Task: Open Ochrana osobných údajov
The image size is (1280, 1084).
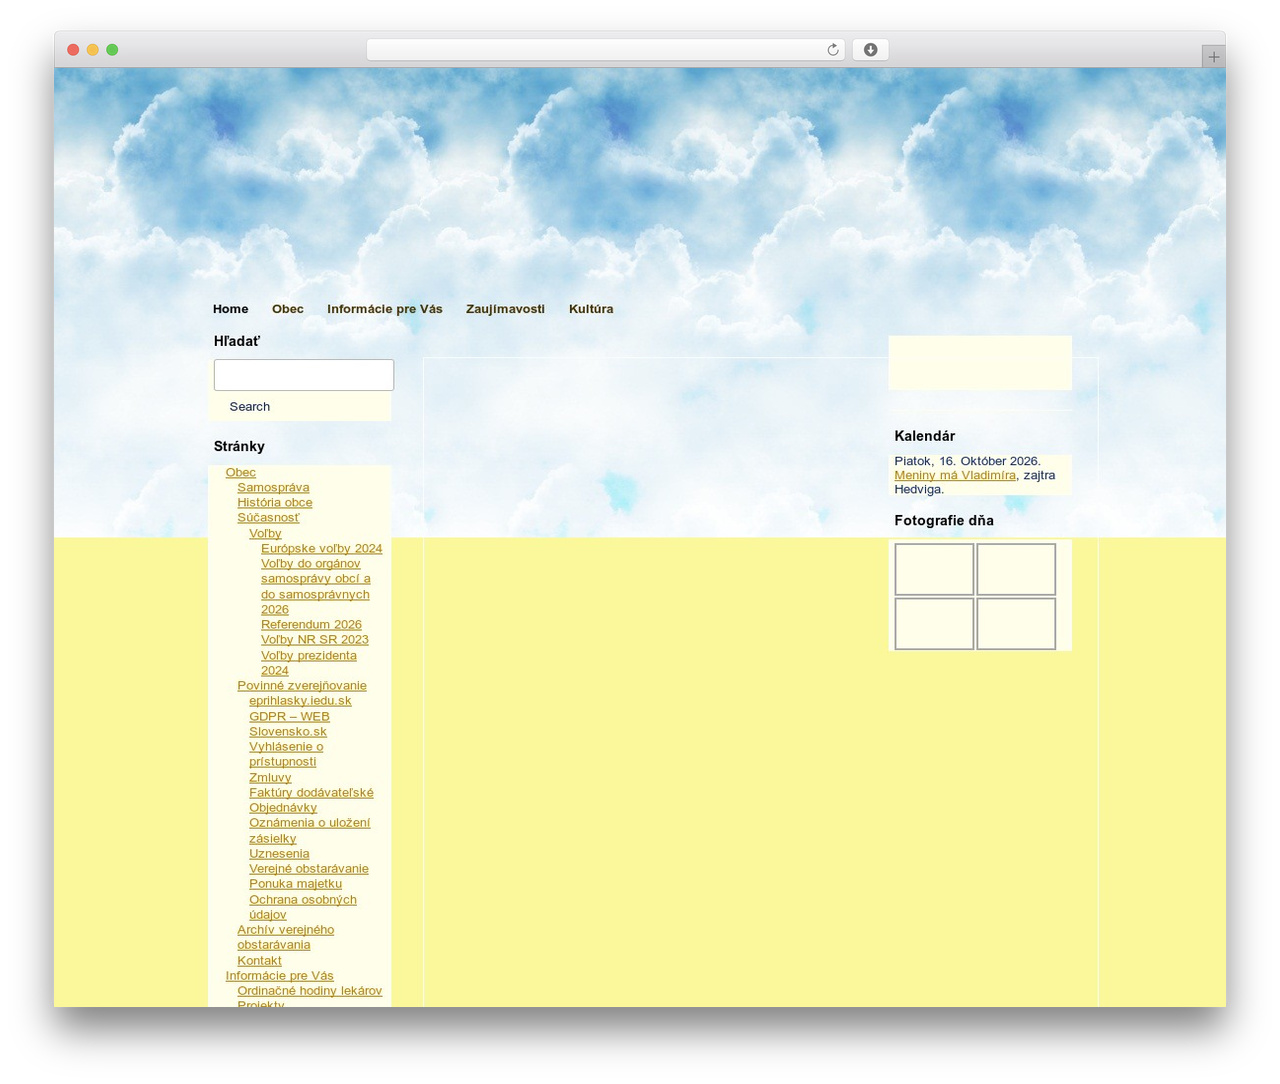Action: tap(303, 906)
